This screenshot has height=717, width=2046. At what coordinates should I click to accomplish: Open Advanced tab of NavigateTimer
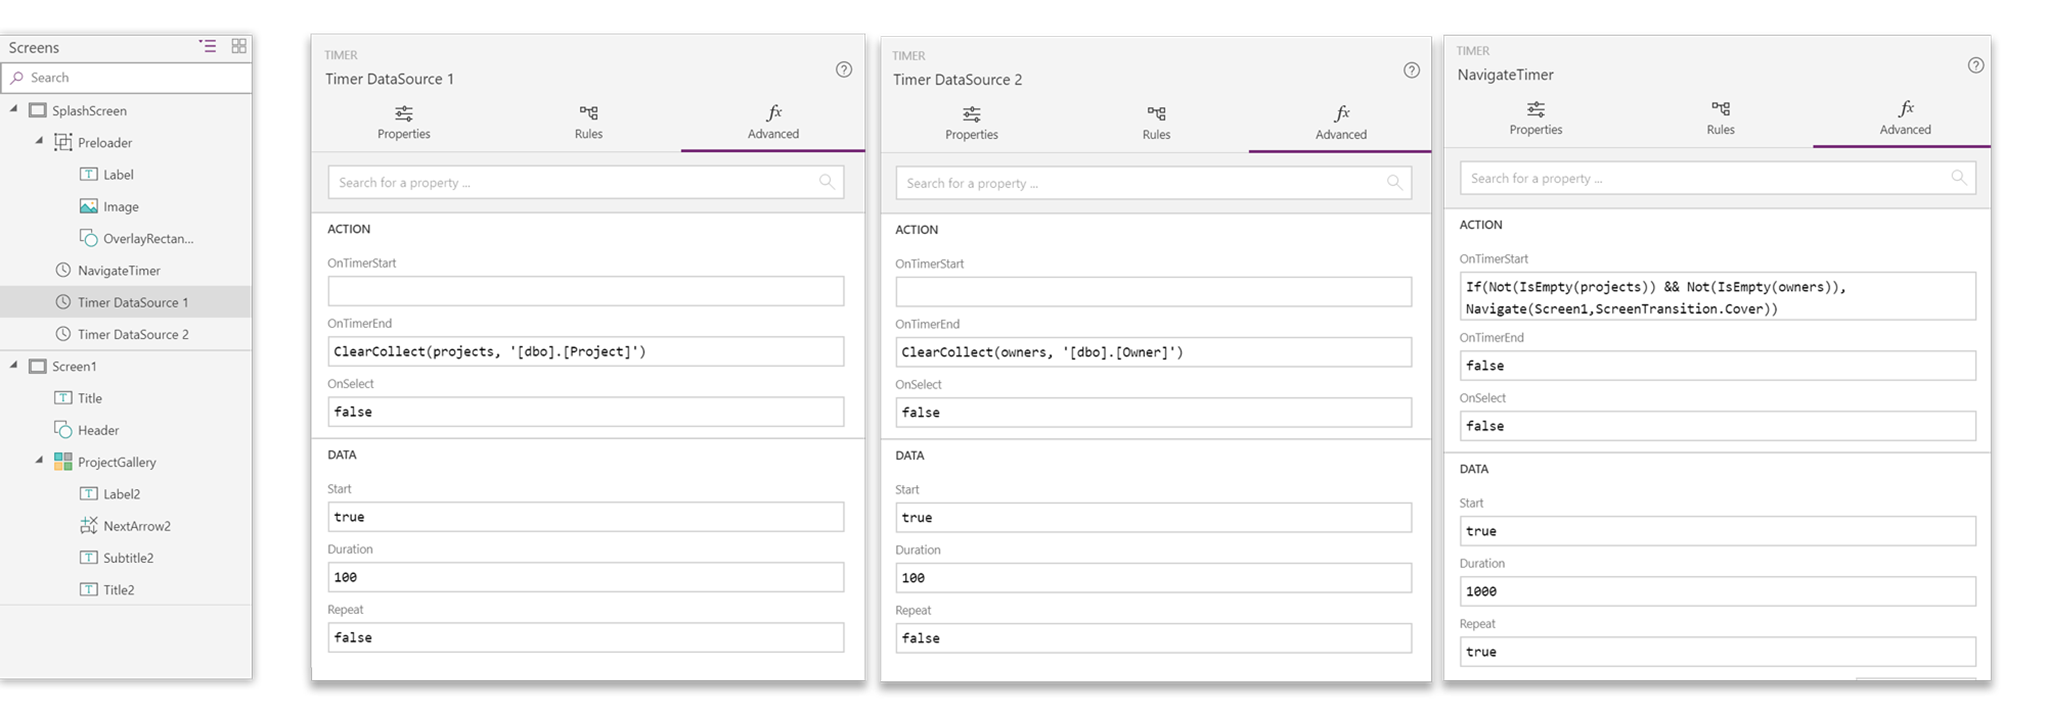(x=1905, y=119)
